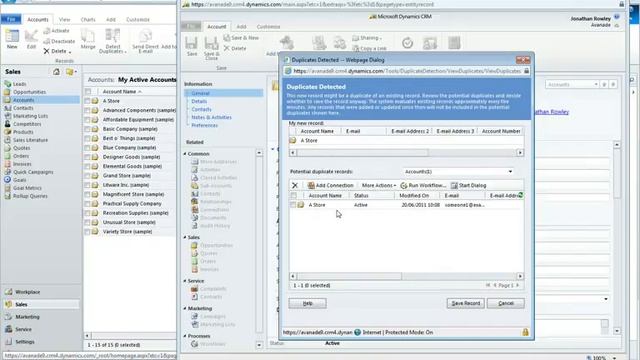Click Deactivate in the Records ribbon group
This screenshot has height=360, width=640.
point(60,41)
